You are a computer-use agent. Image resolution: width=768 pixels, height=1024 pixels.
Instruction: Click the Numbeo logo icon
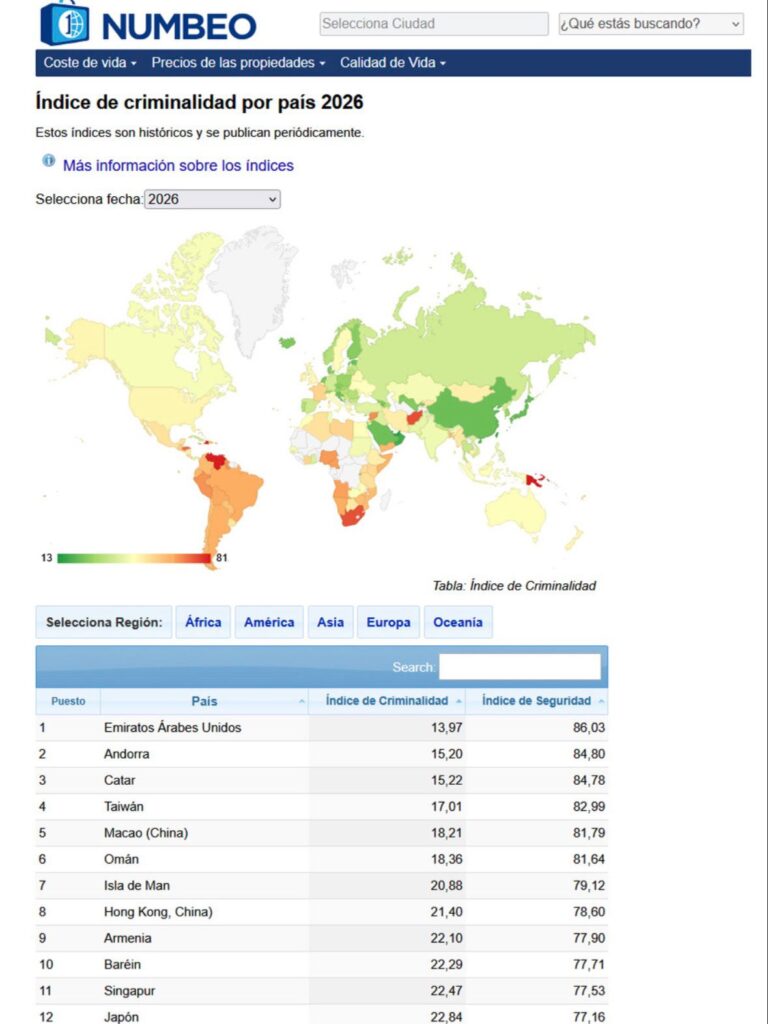(x=64, y=23)
